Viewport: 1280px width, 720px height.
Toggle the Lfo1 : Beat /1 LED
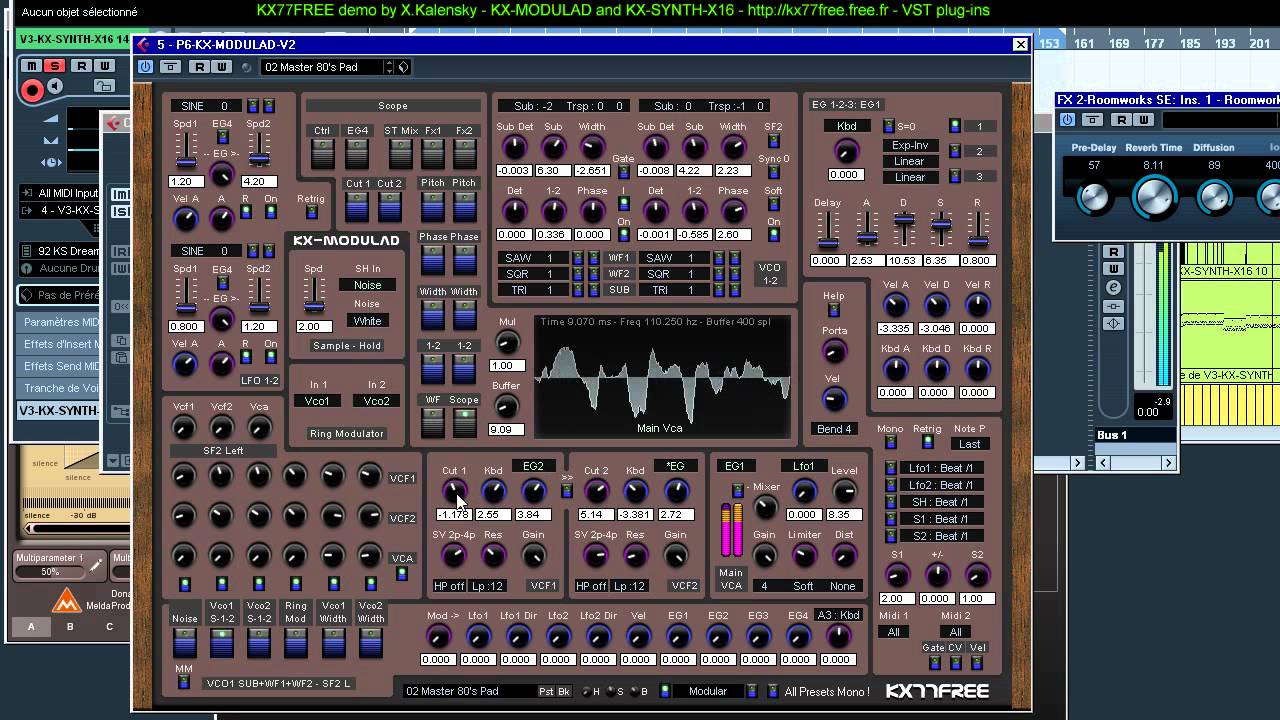click(891, 468)
